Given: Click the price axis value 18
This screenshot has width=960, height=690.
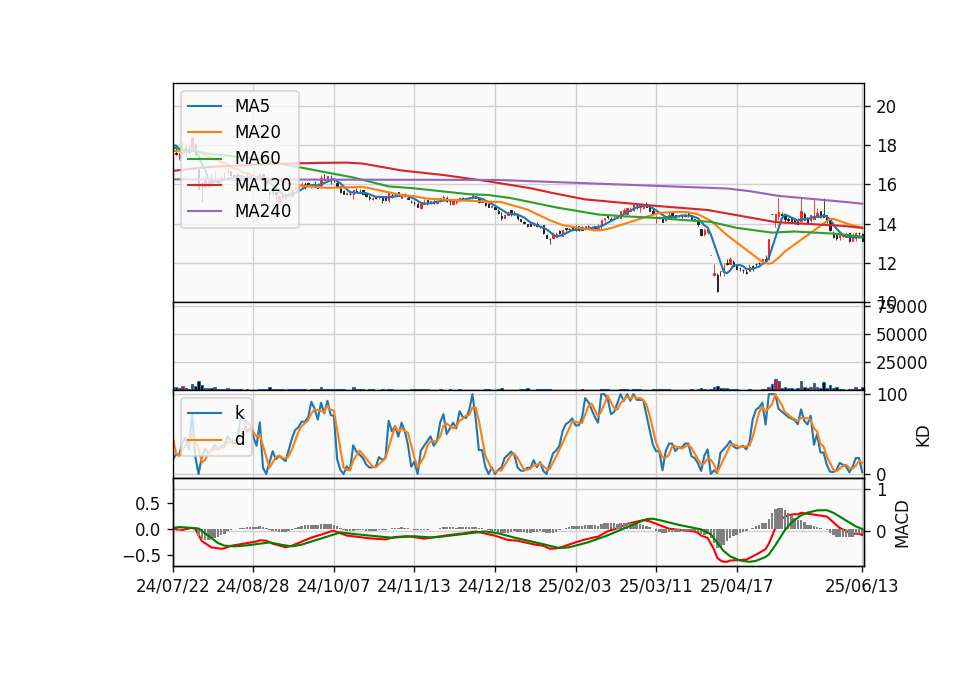Looking at the screenshot, I should [x=886, y=146].
